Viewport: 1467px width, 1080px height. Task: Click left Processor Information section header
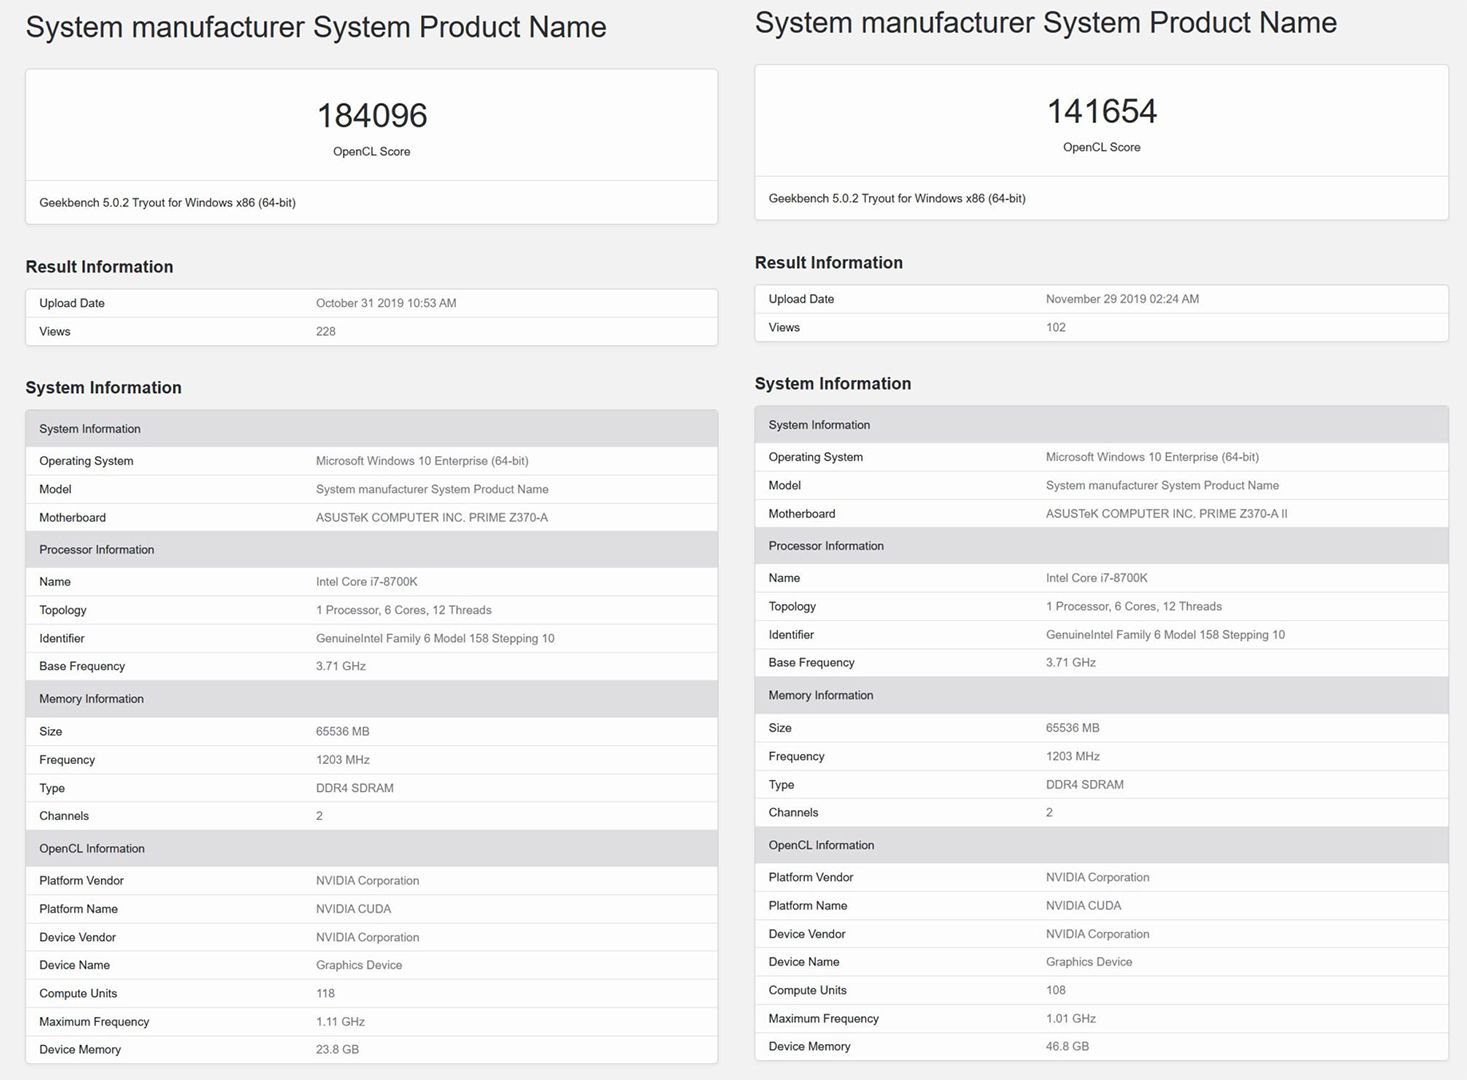click(371, 549)
